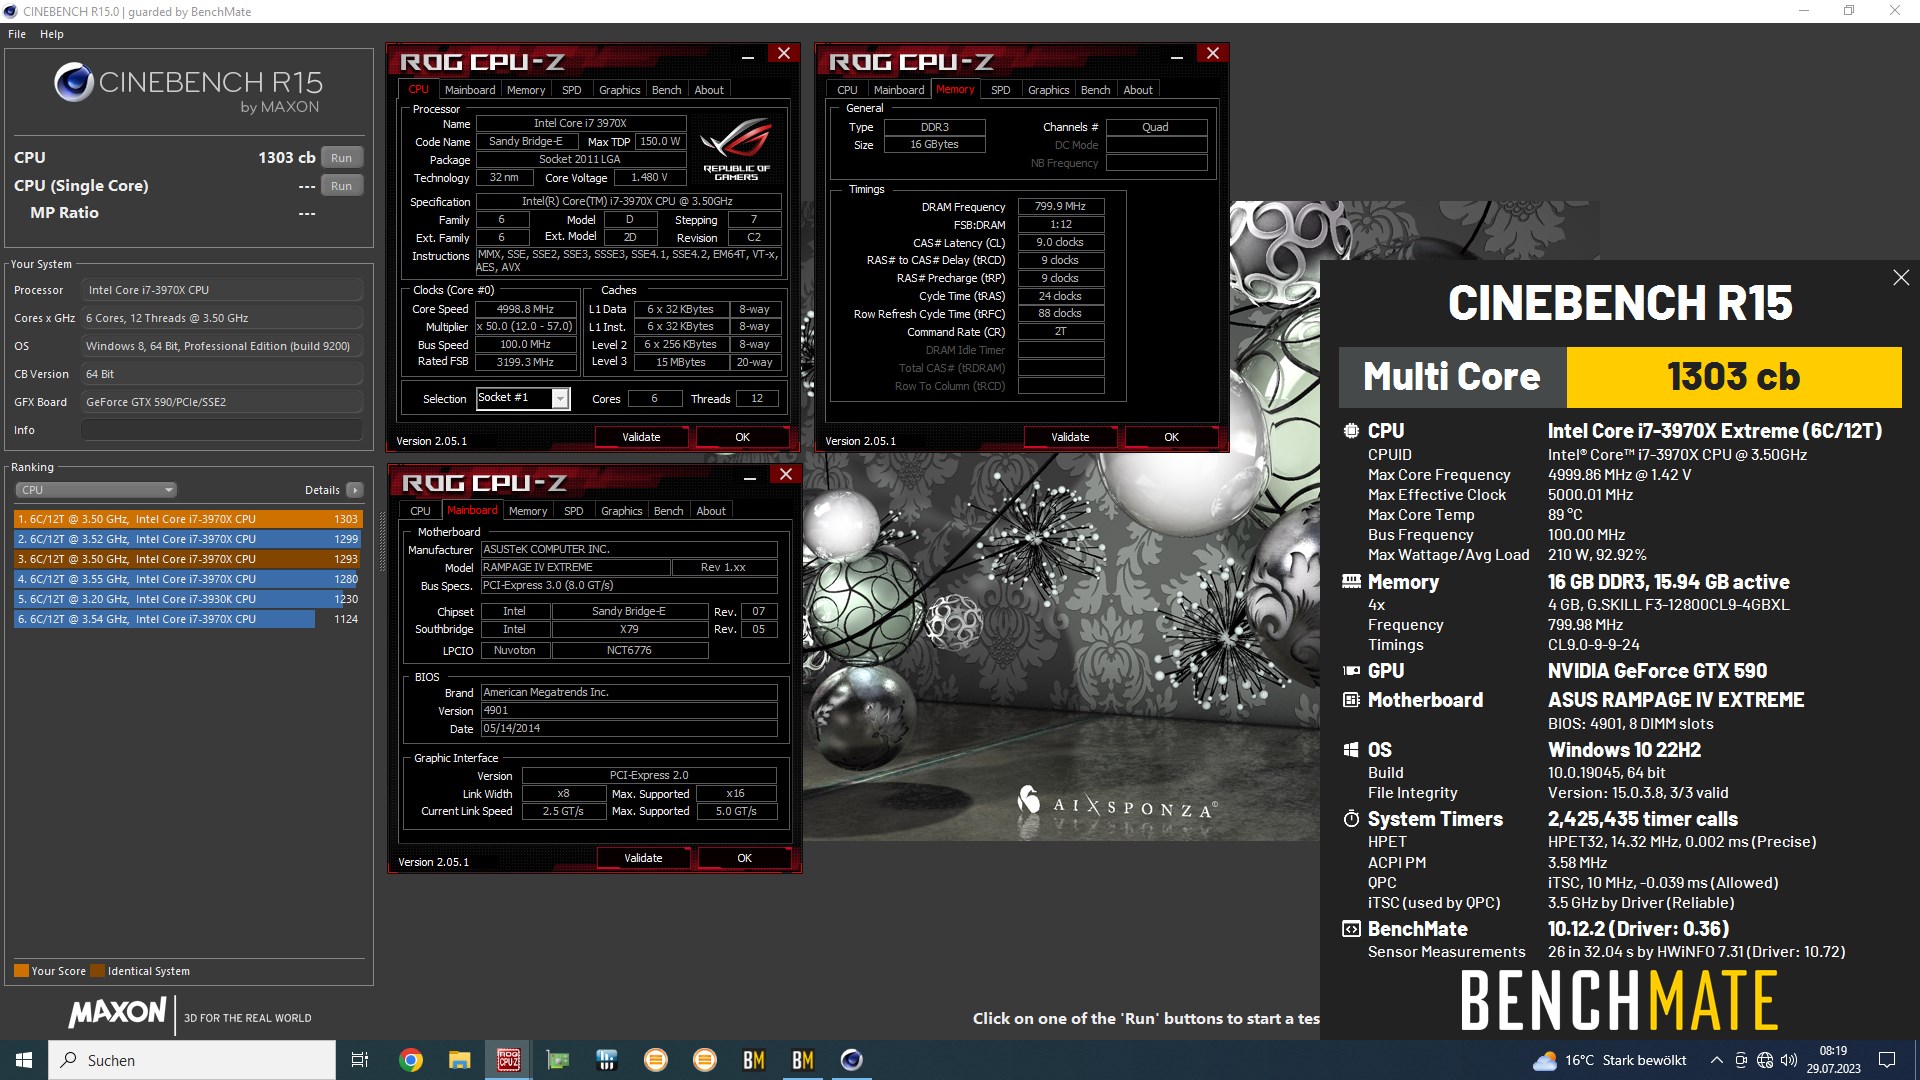Click the Windows OS icon in BenchMate panel
The image size is (1920, 1080).
[x=1351, y=750]
